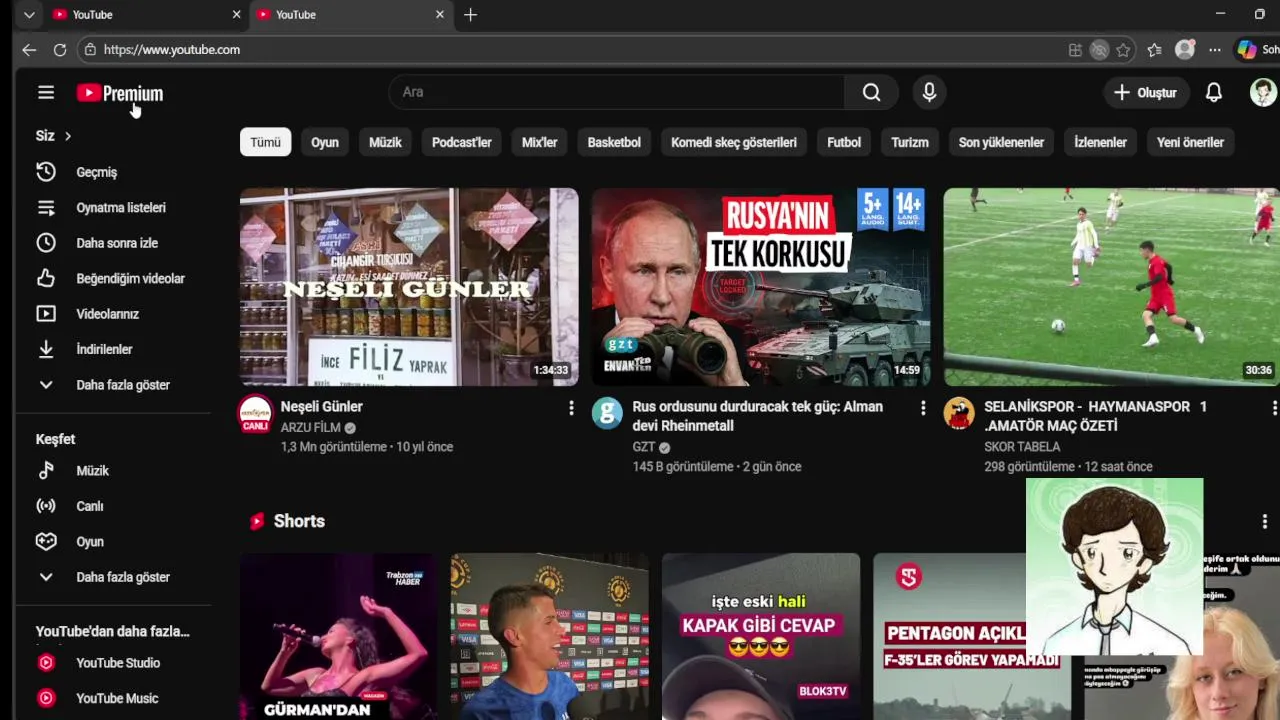Open the hamburger guide menu
This screenshot has width=1280, height=720.
46,93
